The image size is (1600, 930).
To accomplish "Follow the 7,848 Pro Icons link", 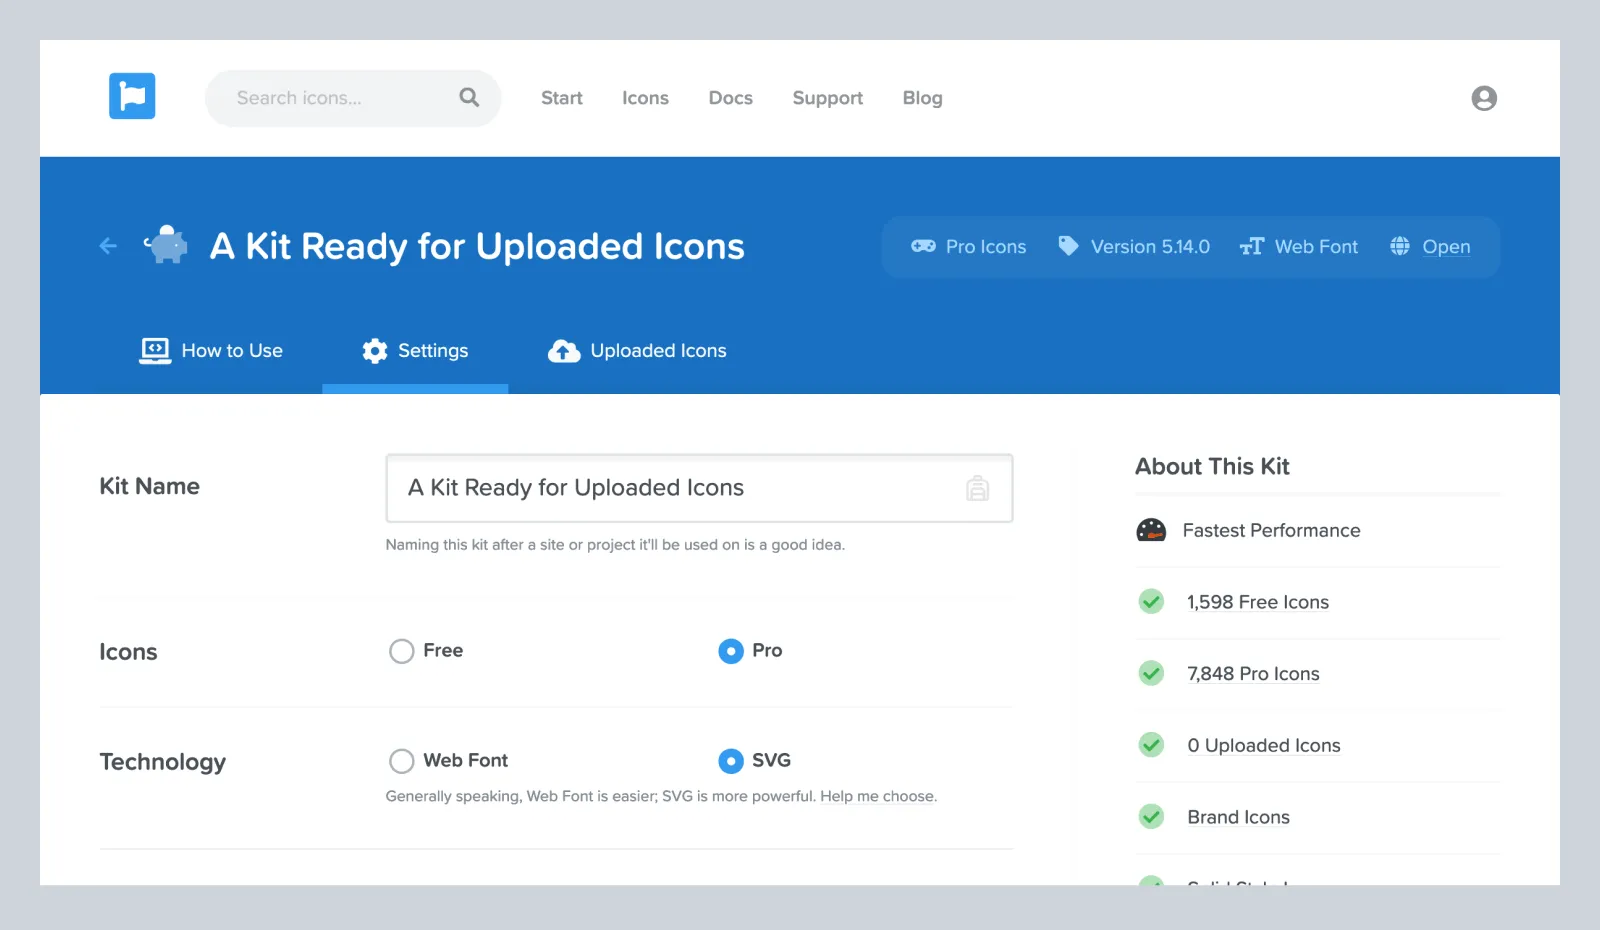I will click(x=1253, y=673).
